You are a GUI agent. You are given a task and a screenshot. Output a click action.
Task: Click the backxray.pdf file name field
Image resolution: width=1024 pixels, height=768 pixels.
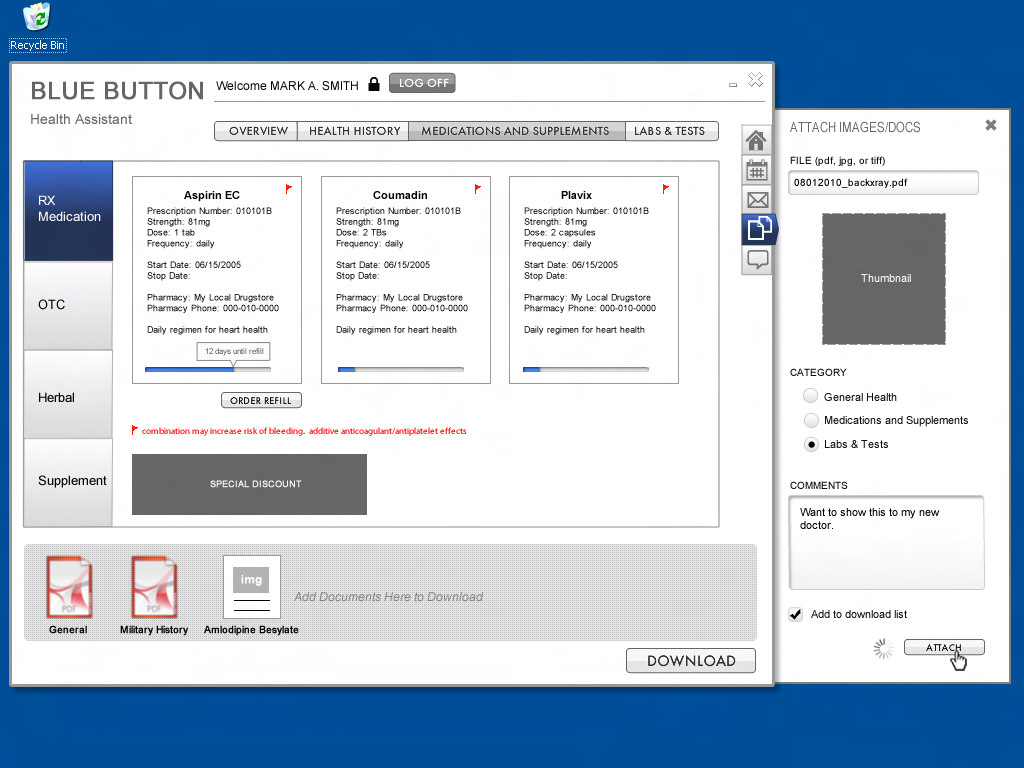(x=883, y=182)
